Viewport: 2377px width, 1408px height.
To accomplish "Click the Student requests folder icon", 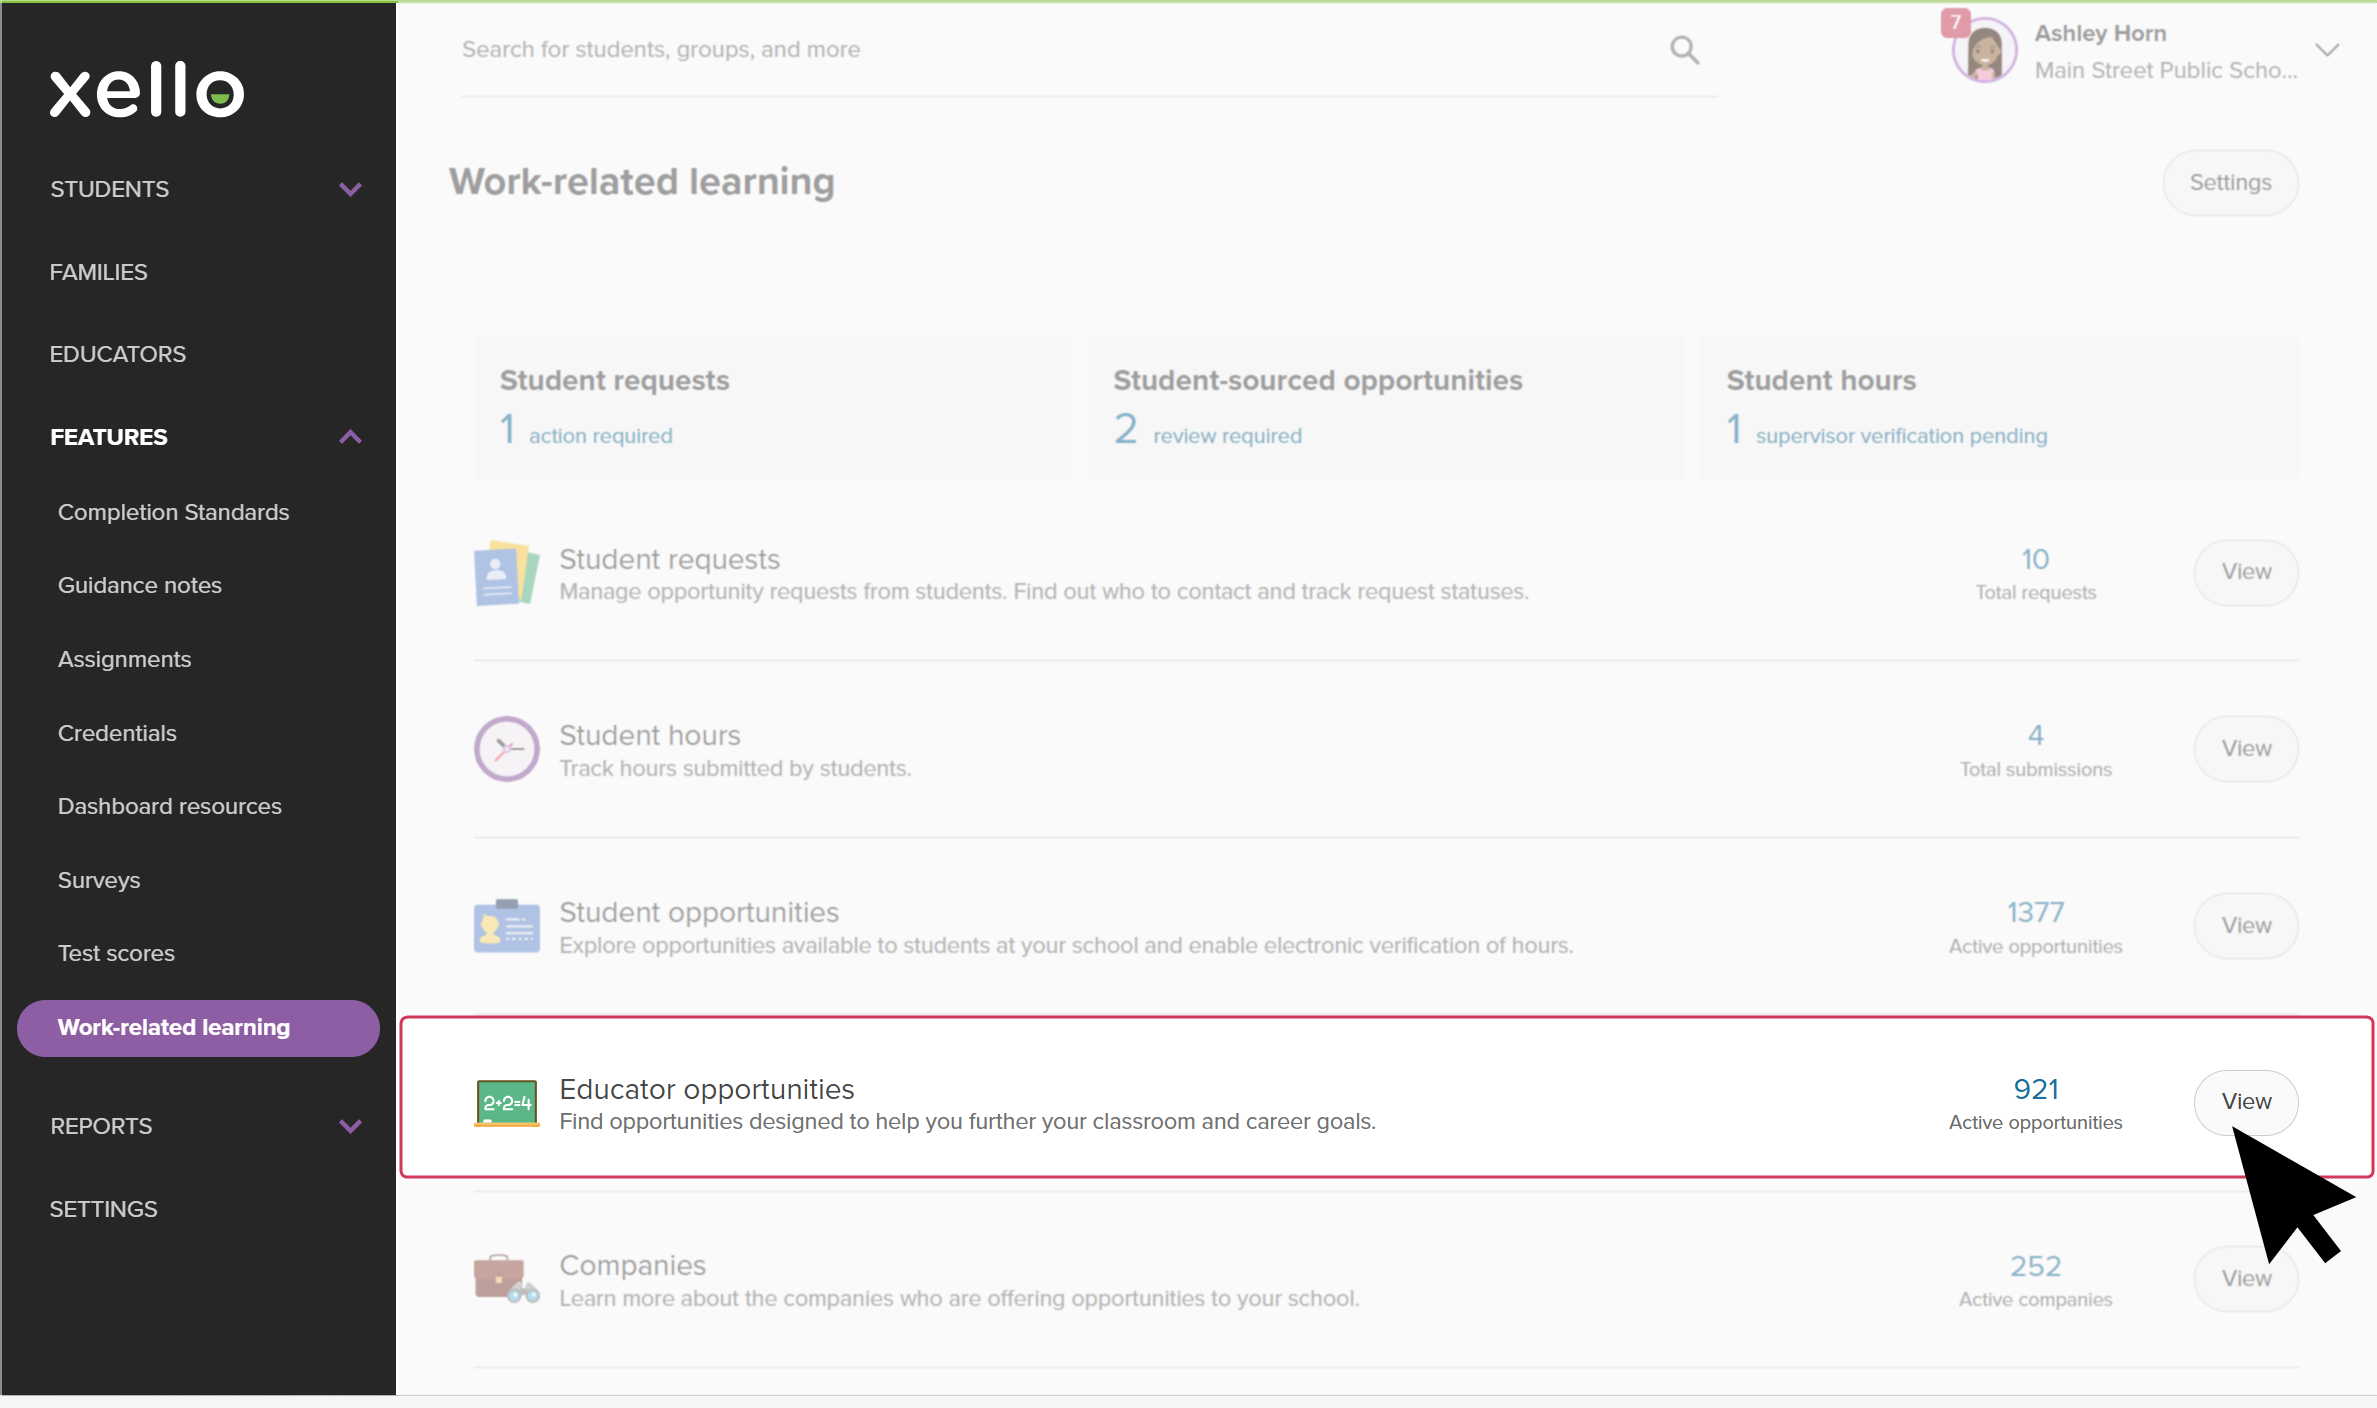I will pyautogui.click(x=506, y=573).
